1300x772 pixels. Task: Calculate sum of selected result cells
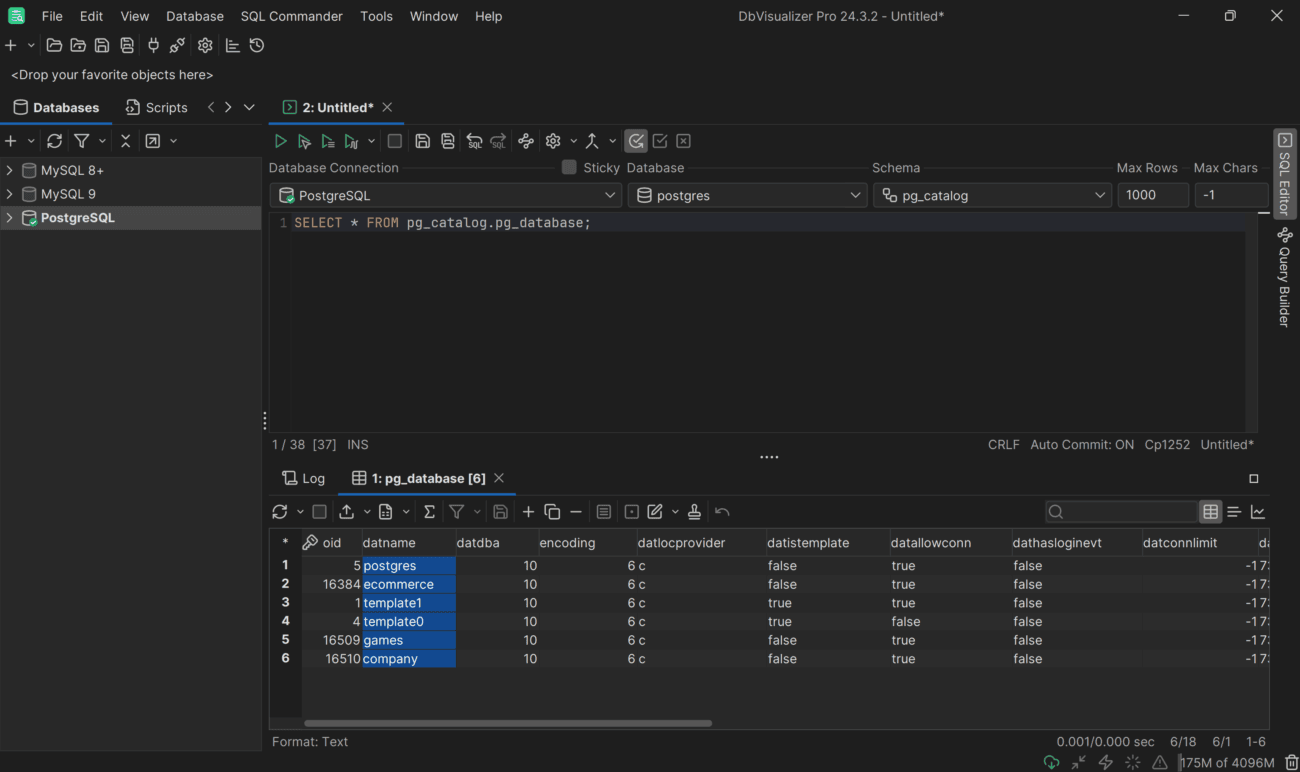(x=429, y=511)
